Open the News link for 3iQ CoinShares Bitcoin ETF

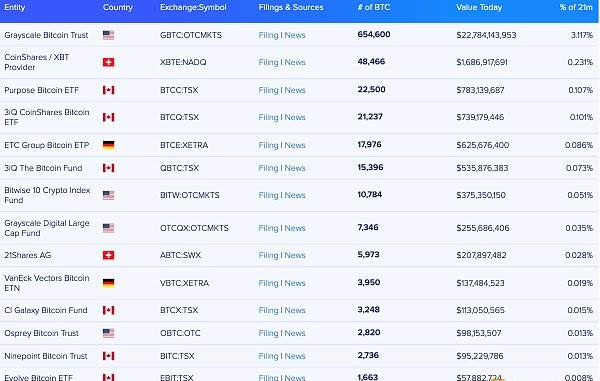pos(295,117)
